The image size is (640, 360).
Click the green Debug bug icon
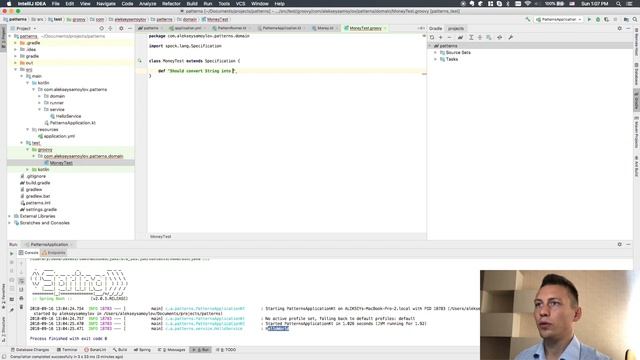pos(598,19)
